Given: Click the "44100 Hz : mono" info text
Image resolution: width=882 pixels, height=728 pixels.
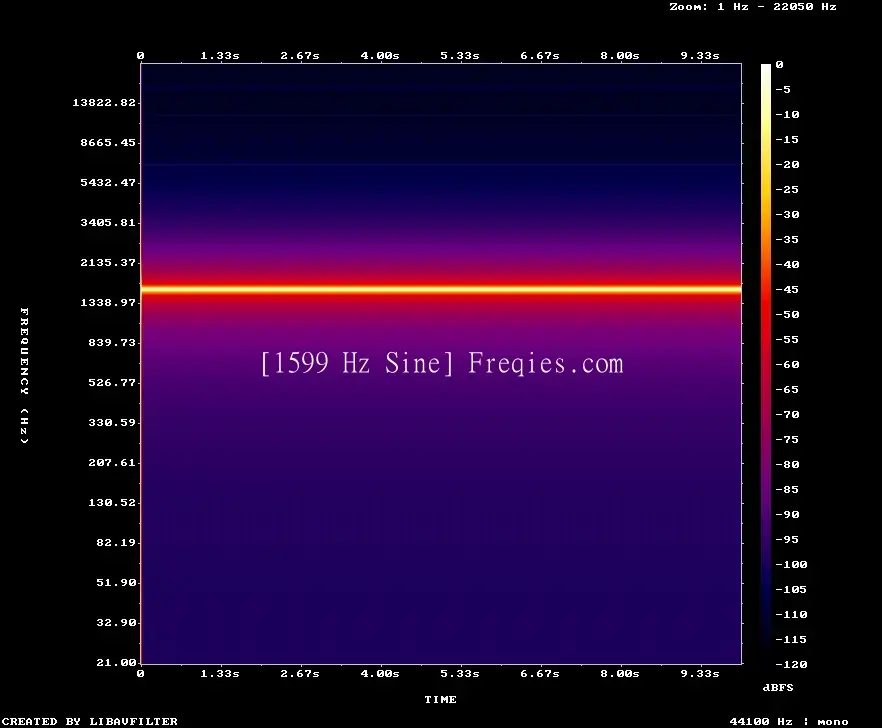Looking at the screenshot, I should [789, 721].
